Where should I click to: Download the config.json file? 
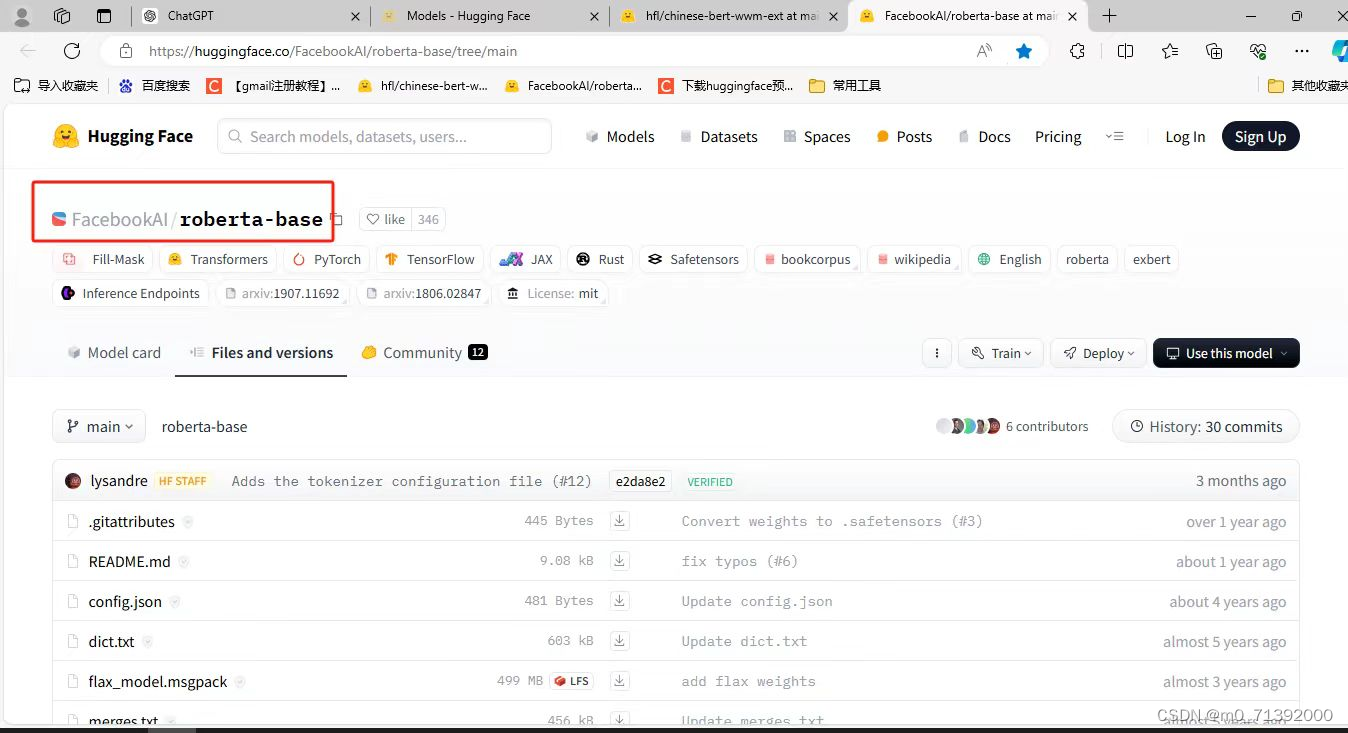(x=620, y=601)
